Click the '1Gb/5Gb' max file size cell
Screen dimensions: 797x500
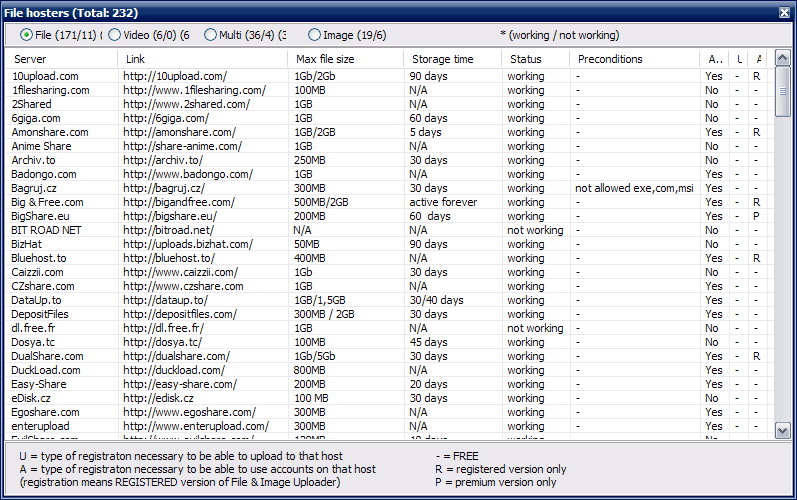(315, 356)
